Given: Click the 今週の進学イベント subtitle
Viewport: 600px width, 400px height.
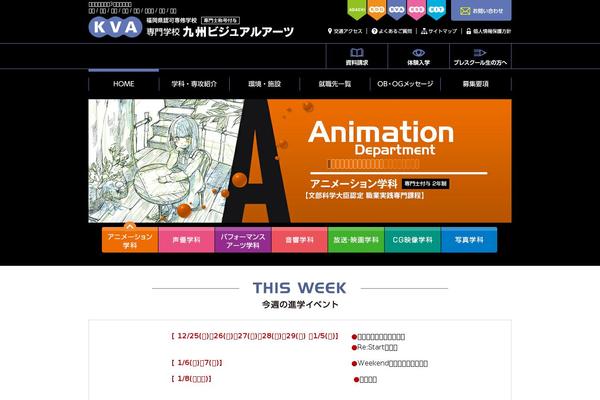Looking at the screenshot, I should pos(300,305).
